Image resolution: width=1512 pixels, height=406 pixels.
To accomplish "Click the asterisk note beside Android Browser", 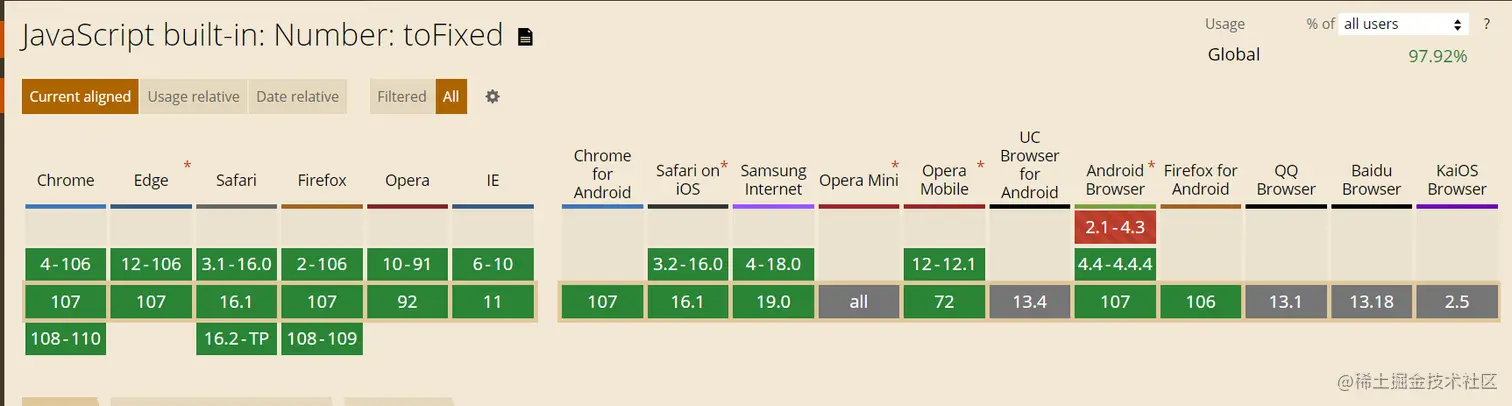I will tap(1151, 165).
